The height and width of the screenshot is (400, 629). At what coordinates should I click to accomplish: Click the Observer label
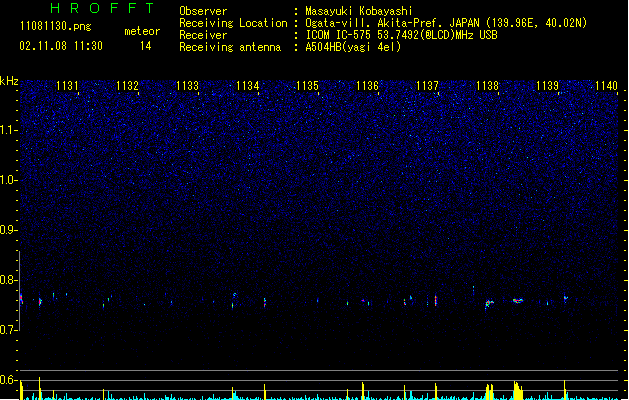click(203, 11)
